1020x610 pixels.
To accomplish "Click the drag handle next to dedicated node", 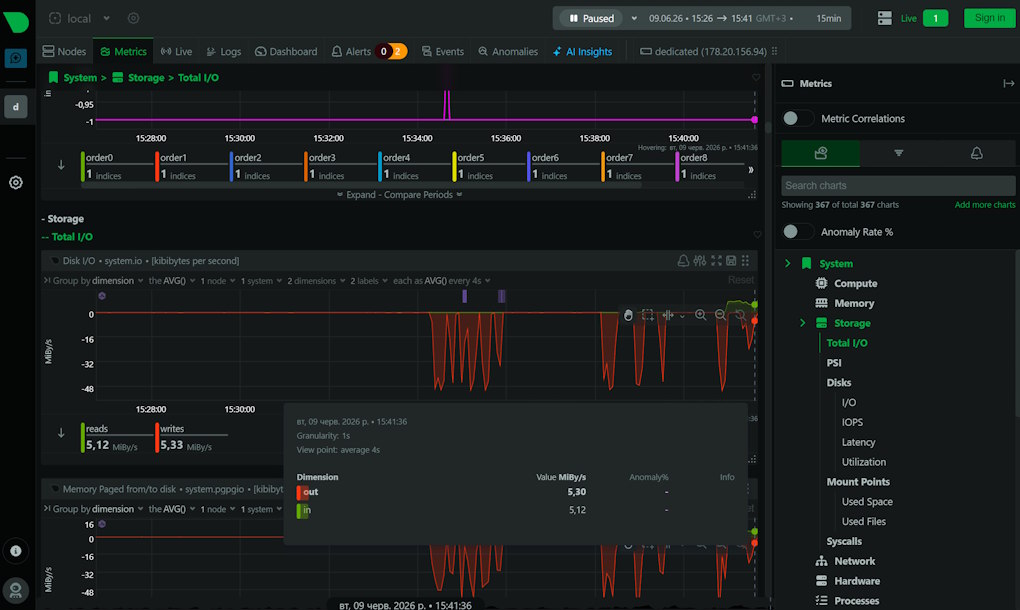I will click(774, 51).
